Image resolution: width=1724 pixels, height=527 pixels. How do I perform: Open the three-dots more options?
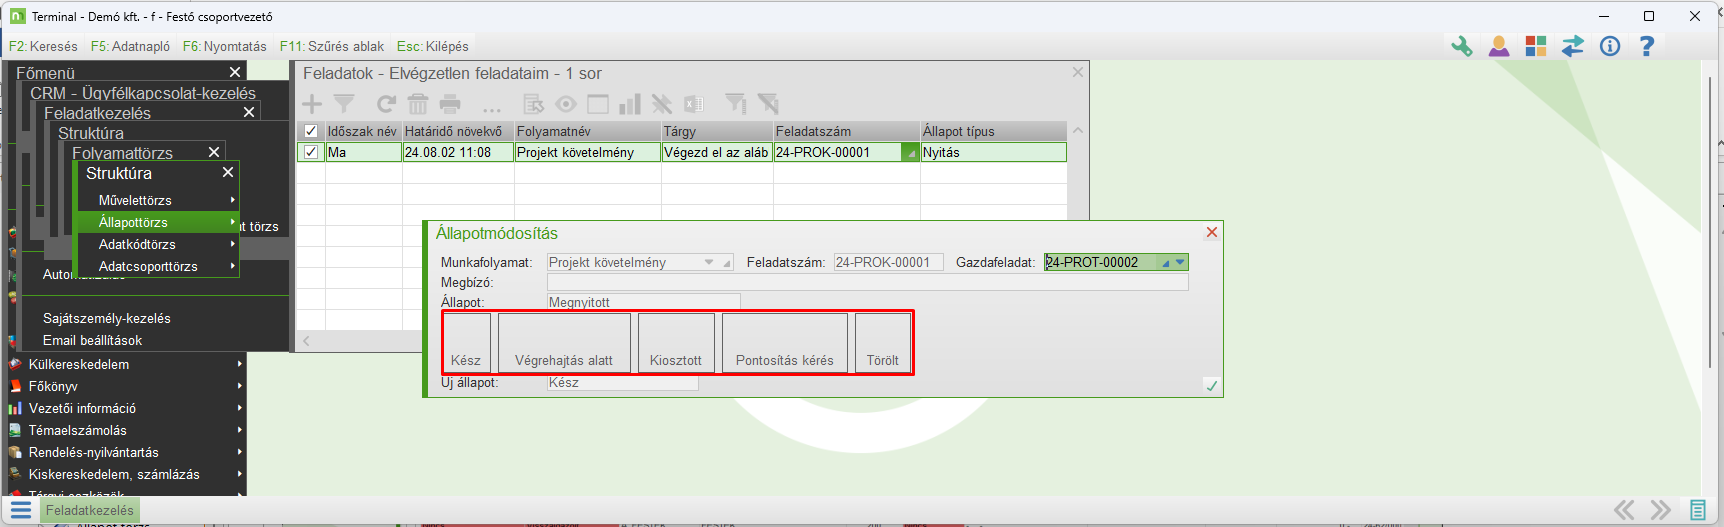491,107
